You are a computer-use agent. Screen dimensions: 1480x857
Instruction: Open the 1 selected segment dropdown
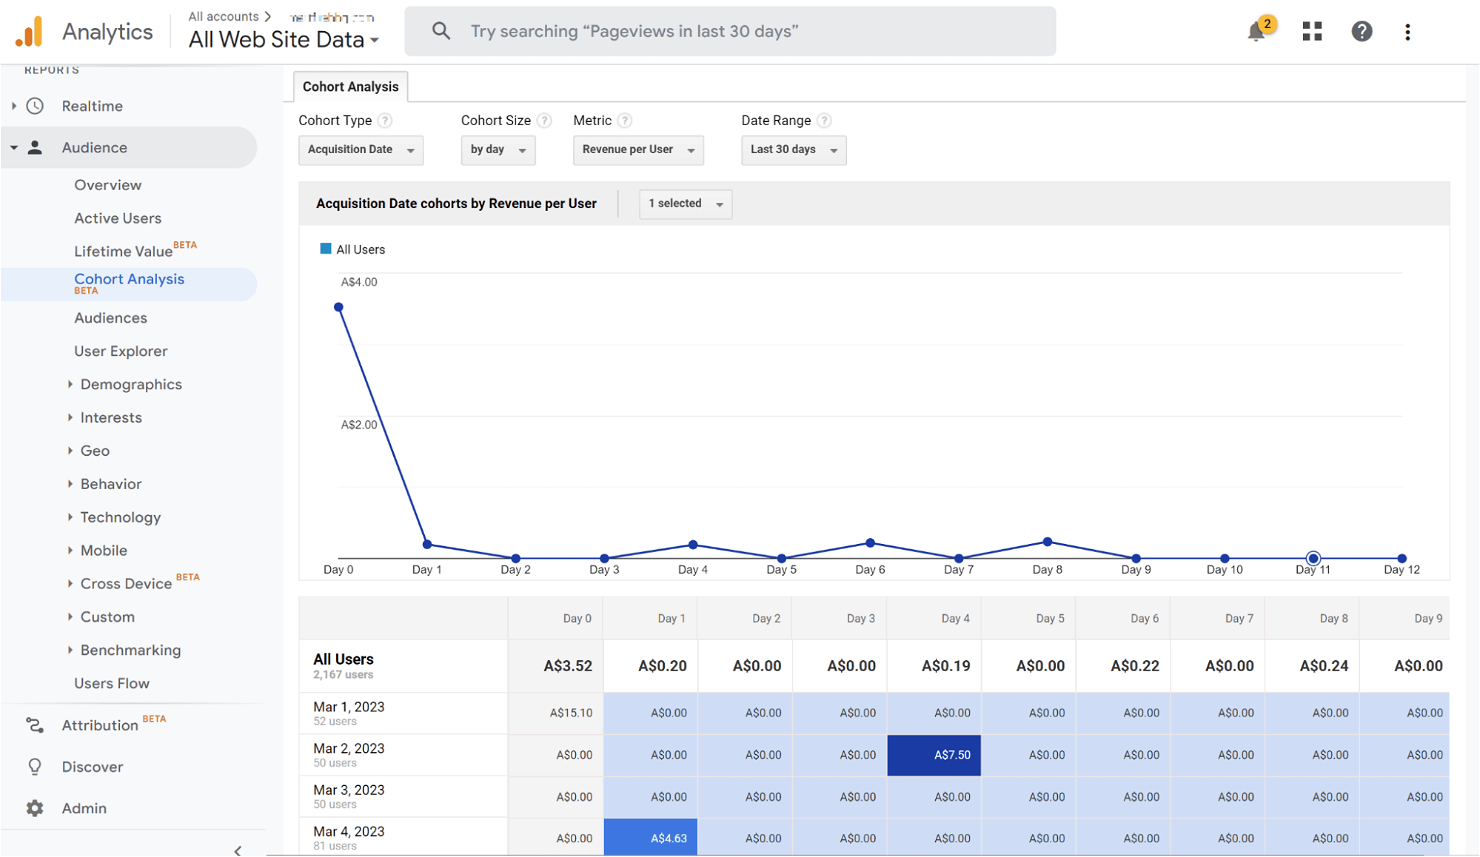click(x=685, y=204)
